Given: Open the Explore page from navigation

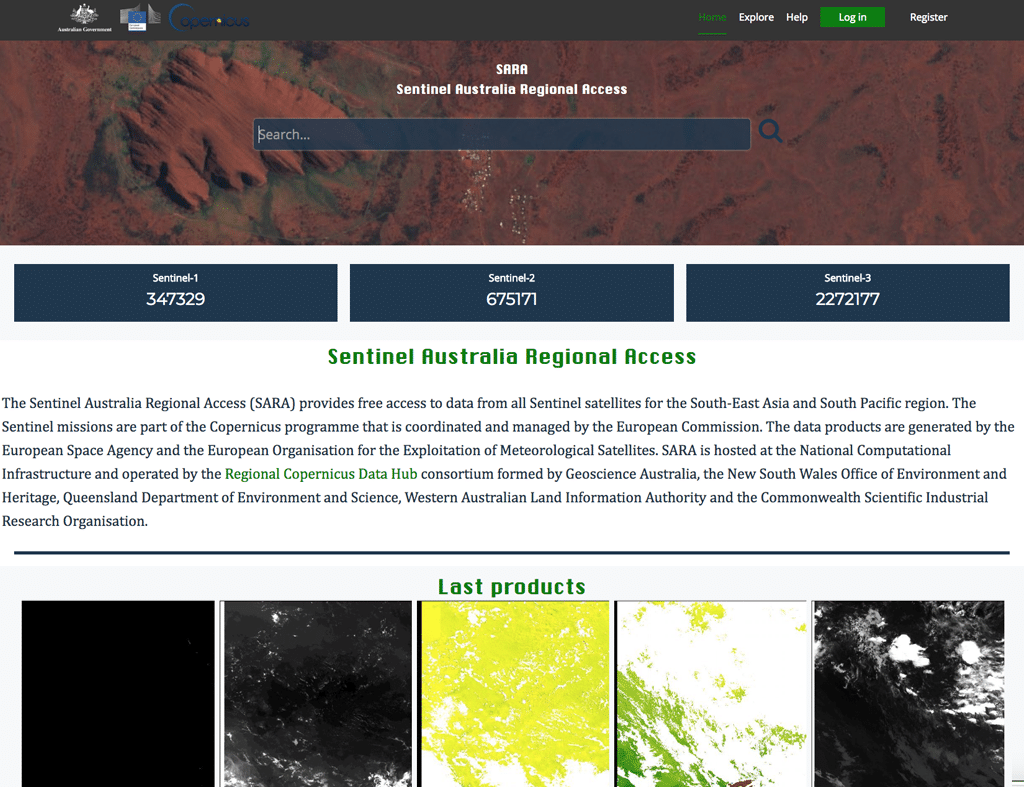Looking at the screenshot, I should (x=756, y=17).
